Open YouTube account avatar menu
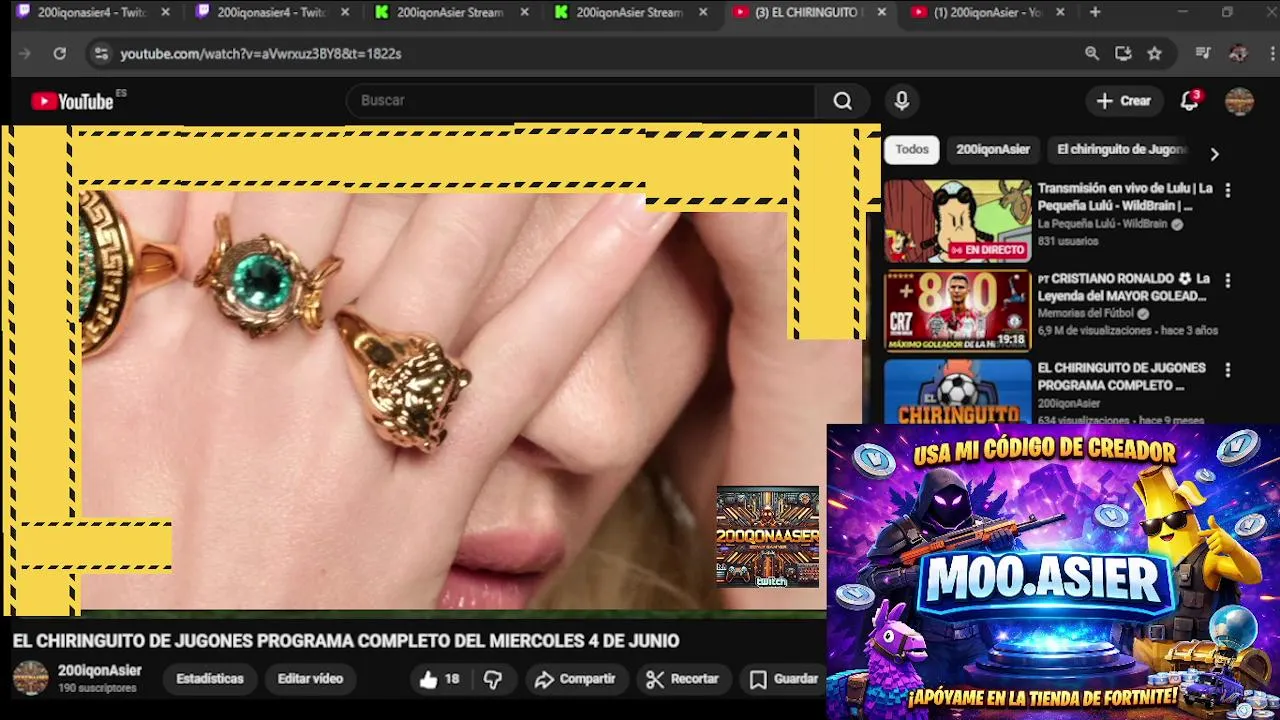 pyautogui.click(x=1239, y=101)
